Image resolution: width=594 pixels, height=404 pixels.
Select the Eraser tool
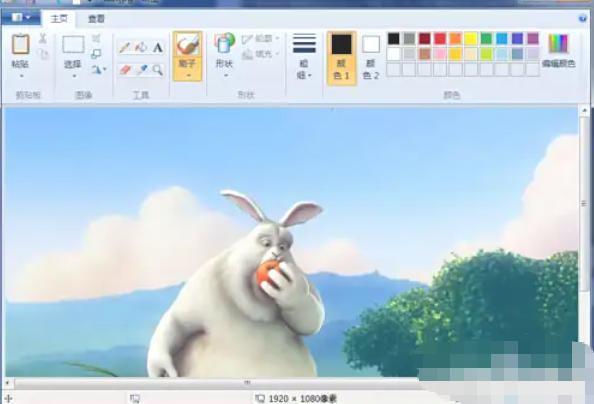pyautogui.click(x=125, y=70)
